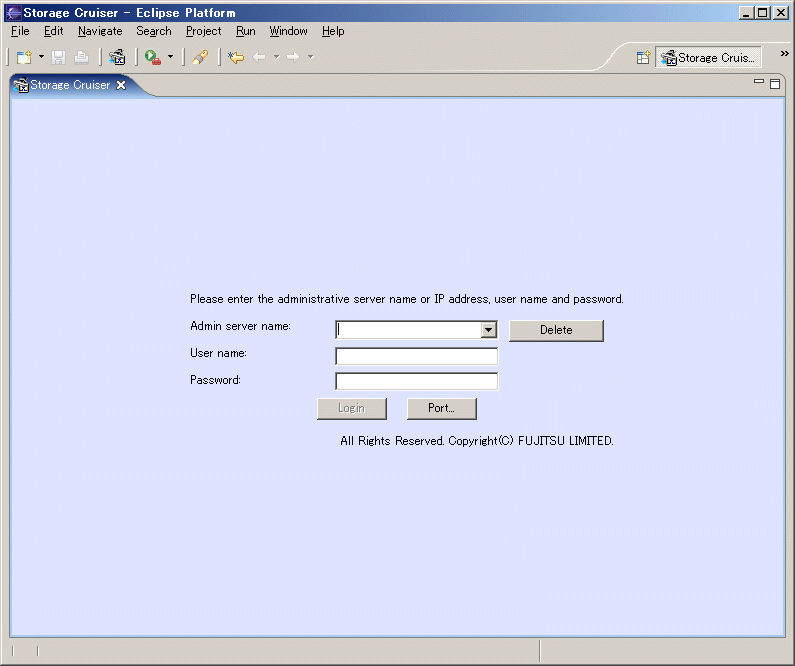Maximize the Storage Cruiser view panel
The height and width of the screenshot is (666, 795).
(775, 84)
